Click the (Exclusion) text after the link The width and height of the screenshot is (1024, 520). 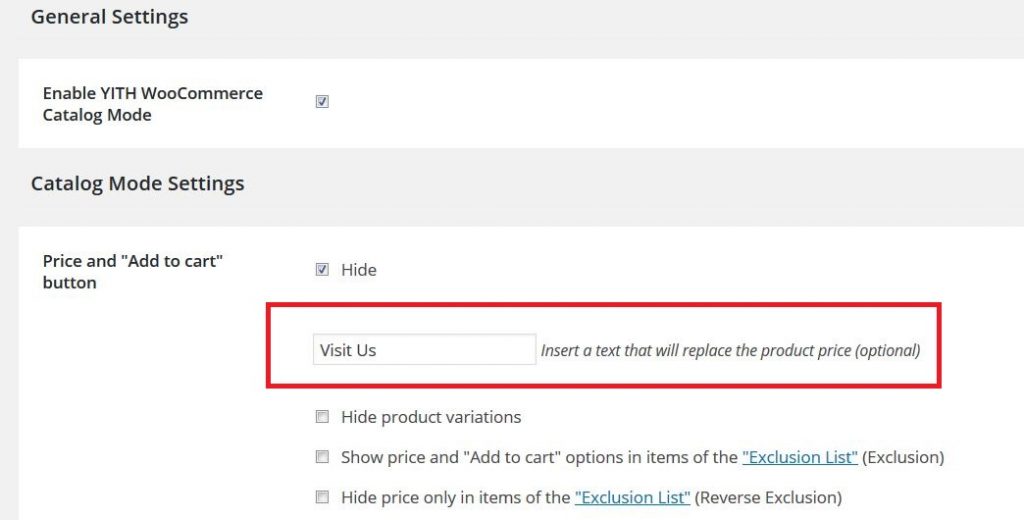pyautogui.click(x=903, y=457)
